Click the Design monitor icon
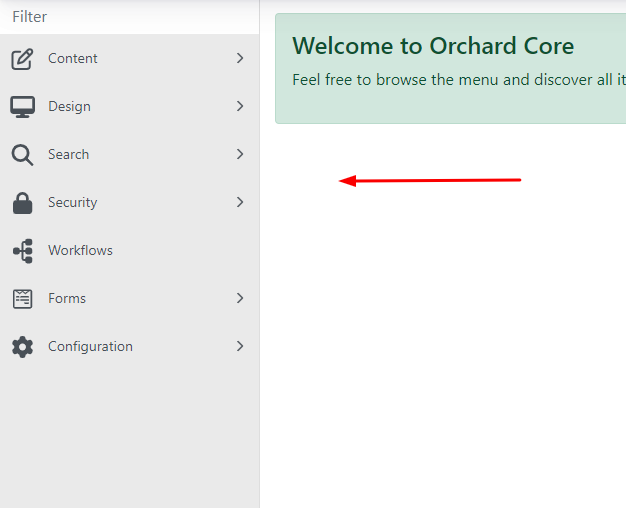This screenshot has width=626, height=508. (x=22, y=107)
